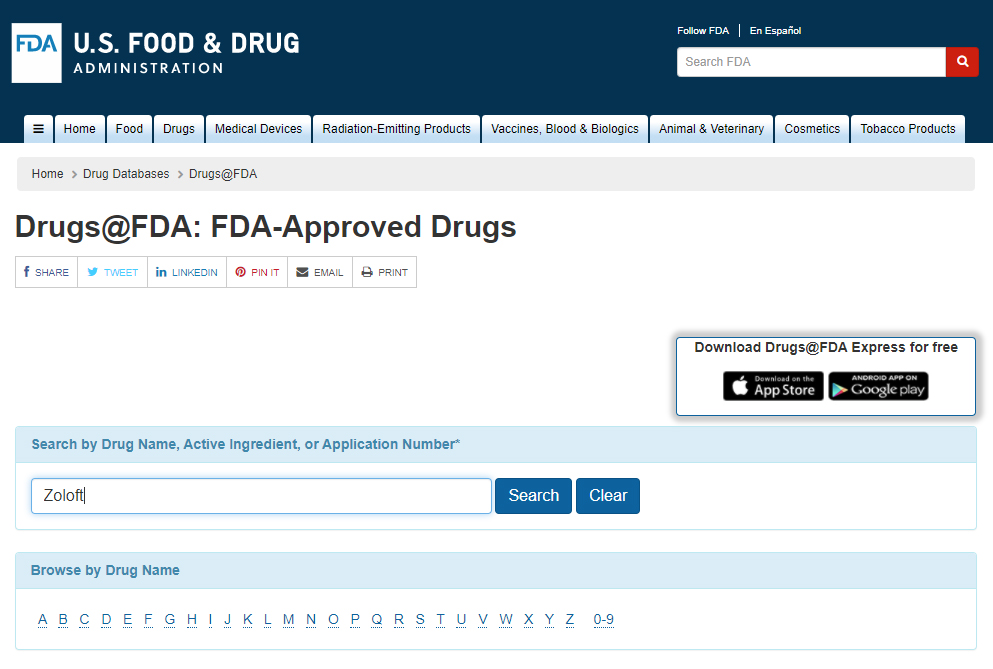
Task: Open the Cosmetics tab
Action: [x=812, y=129]
